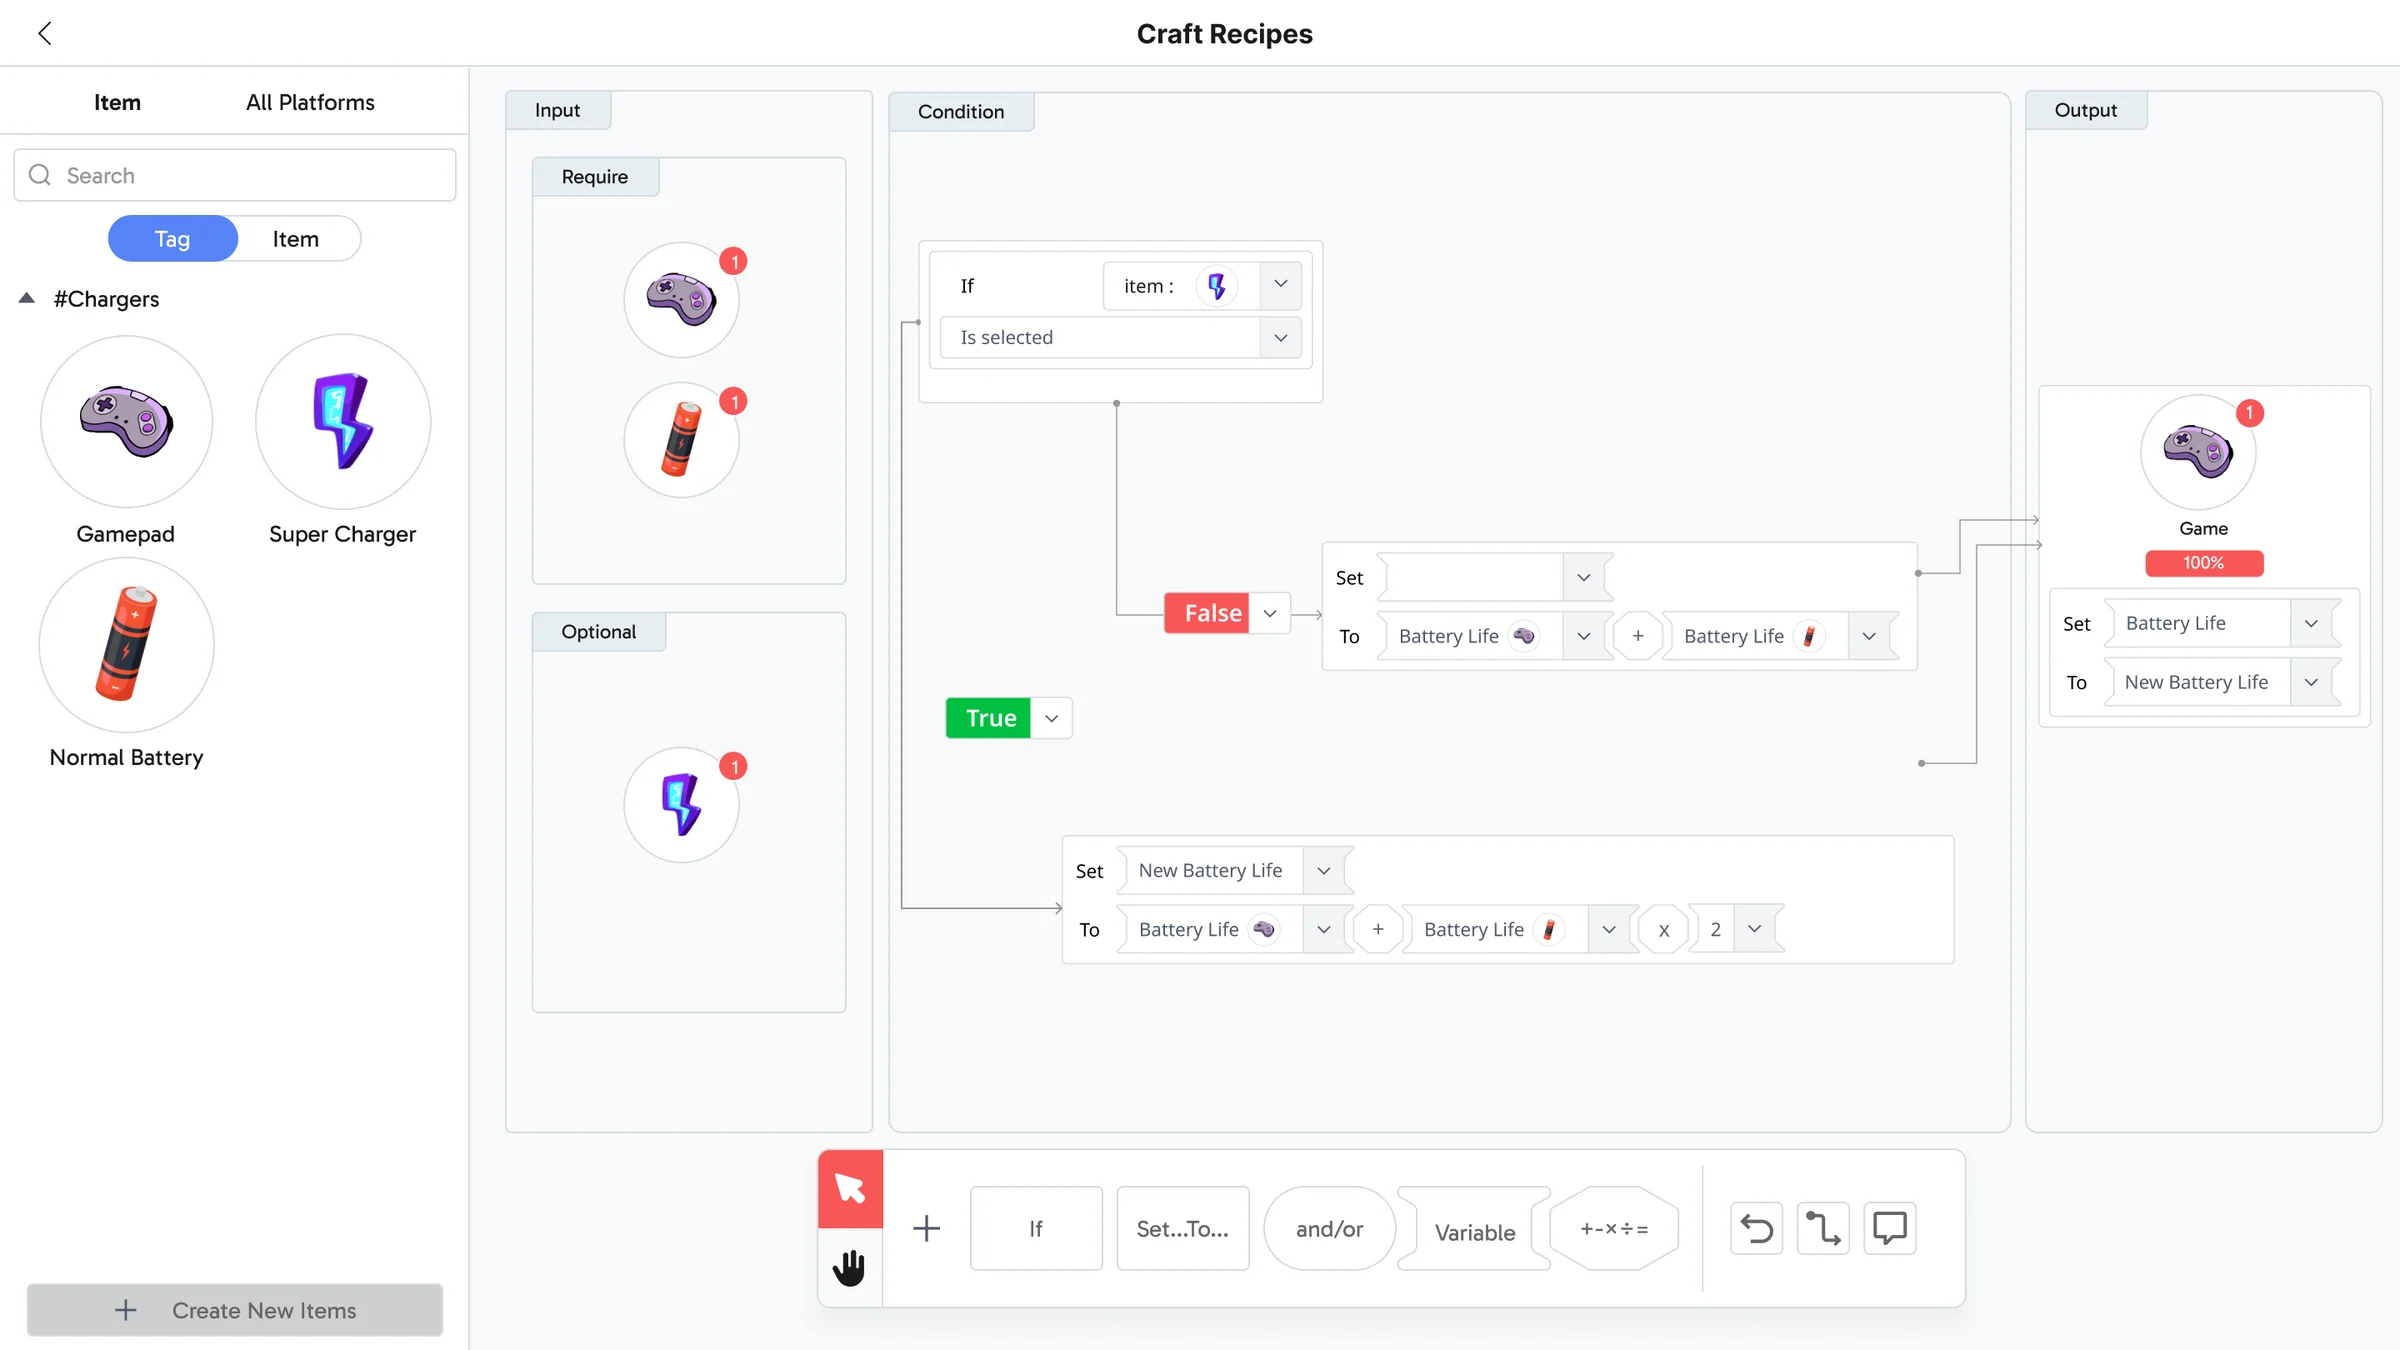Viewport: 2400px width, 1350px height.
Task: Click the Game output gamepad icon
Action: pyautogui.click(x=2198, y=452)
